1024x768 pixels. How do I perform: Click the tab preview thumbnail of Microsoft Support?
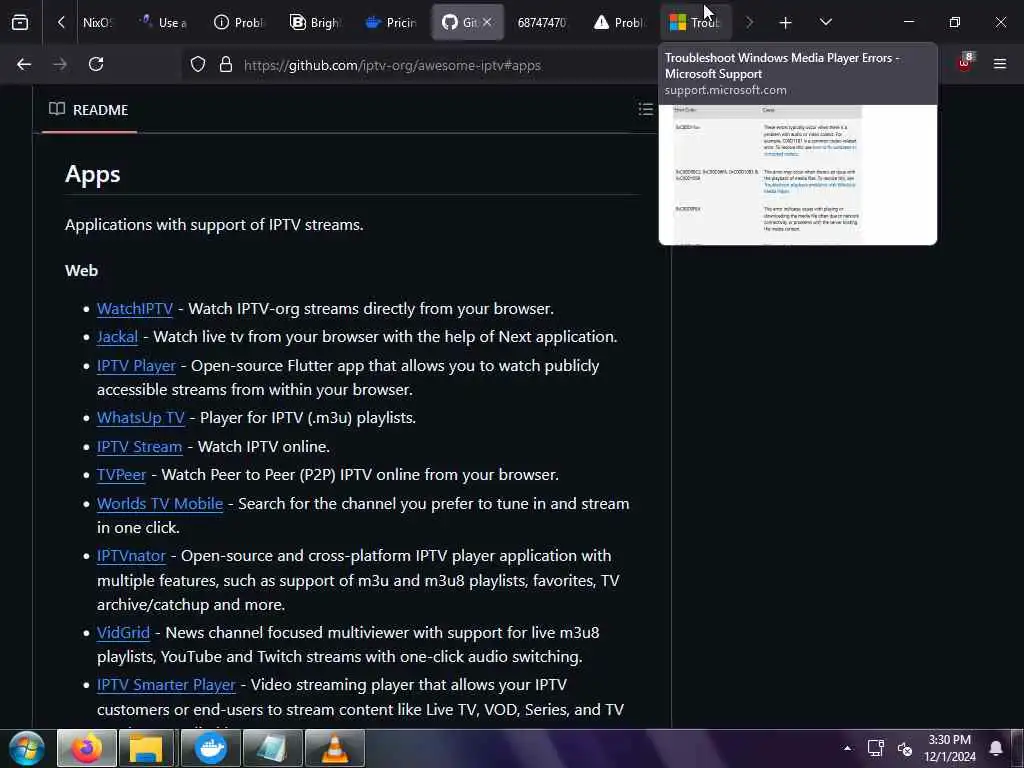(x=797, y=174)
